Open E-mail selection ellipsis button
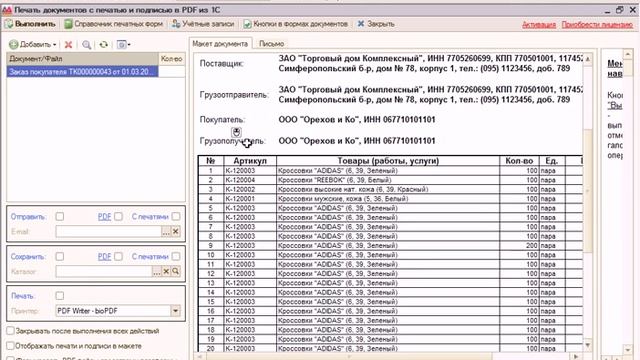Screen dimensions: 640x360 tap(166, 231)
